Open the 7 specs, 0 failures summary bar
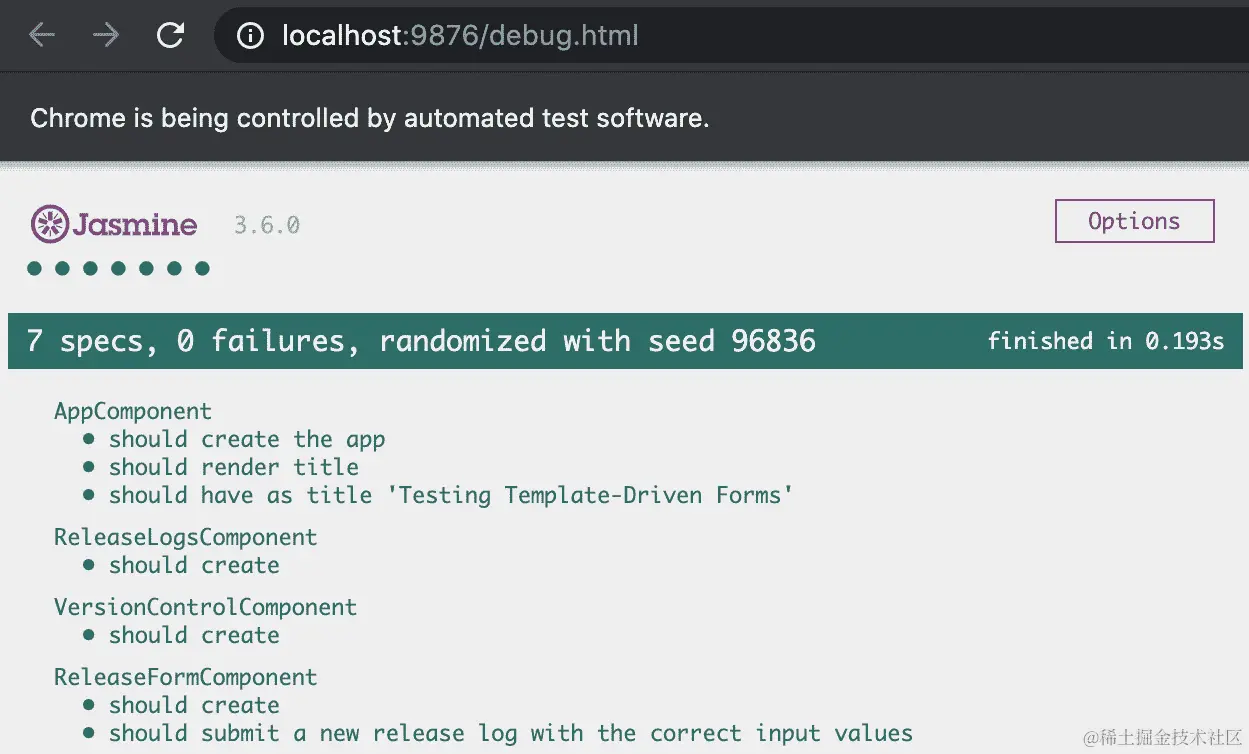Viewport: 1249px width, 754px height. point(624,341)
